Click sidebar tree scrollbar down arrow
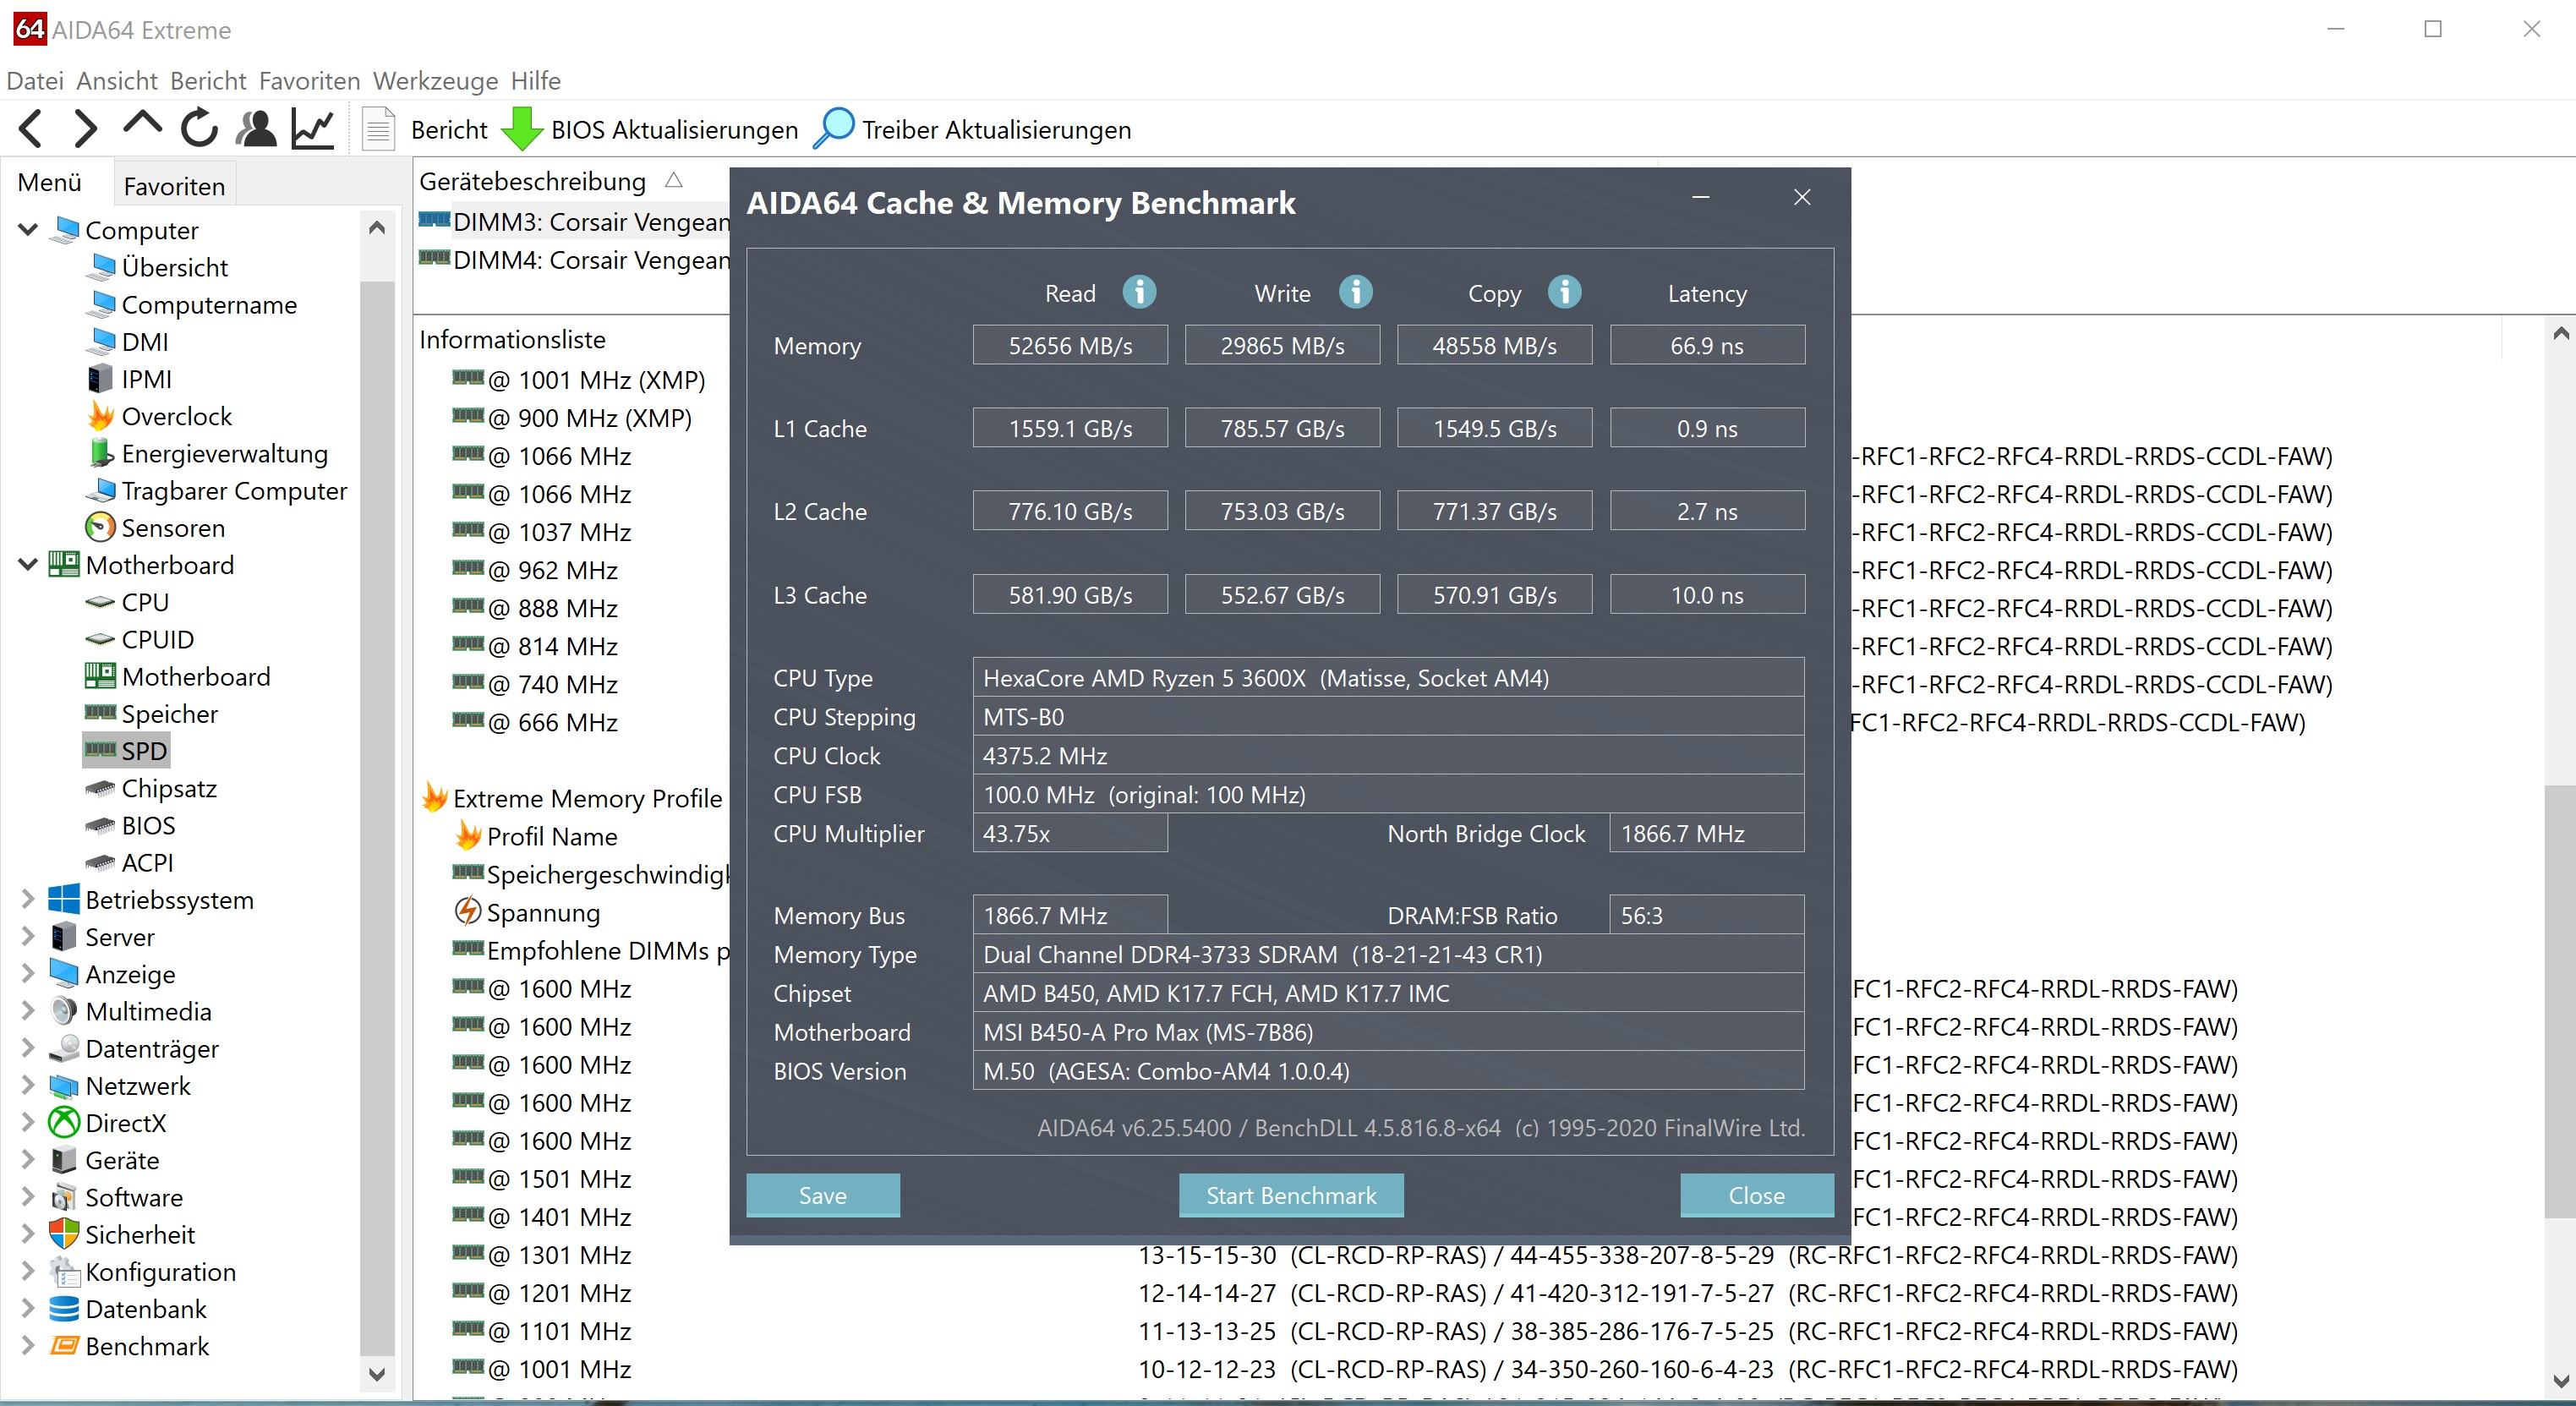The width and height of the screenshot is (2576, 1406). pyautogui.click(x=377, y=1374)
